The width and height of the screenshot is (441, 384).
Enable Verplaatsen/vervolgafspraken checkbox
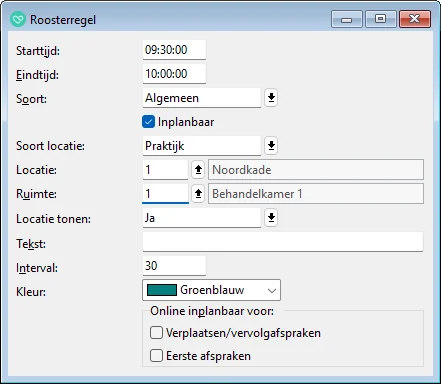pos(156,333)
